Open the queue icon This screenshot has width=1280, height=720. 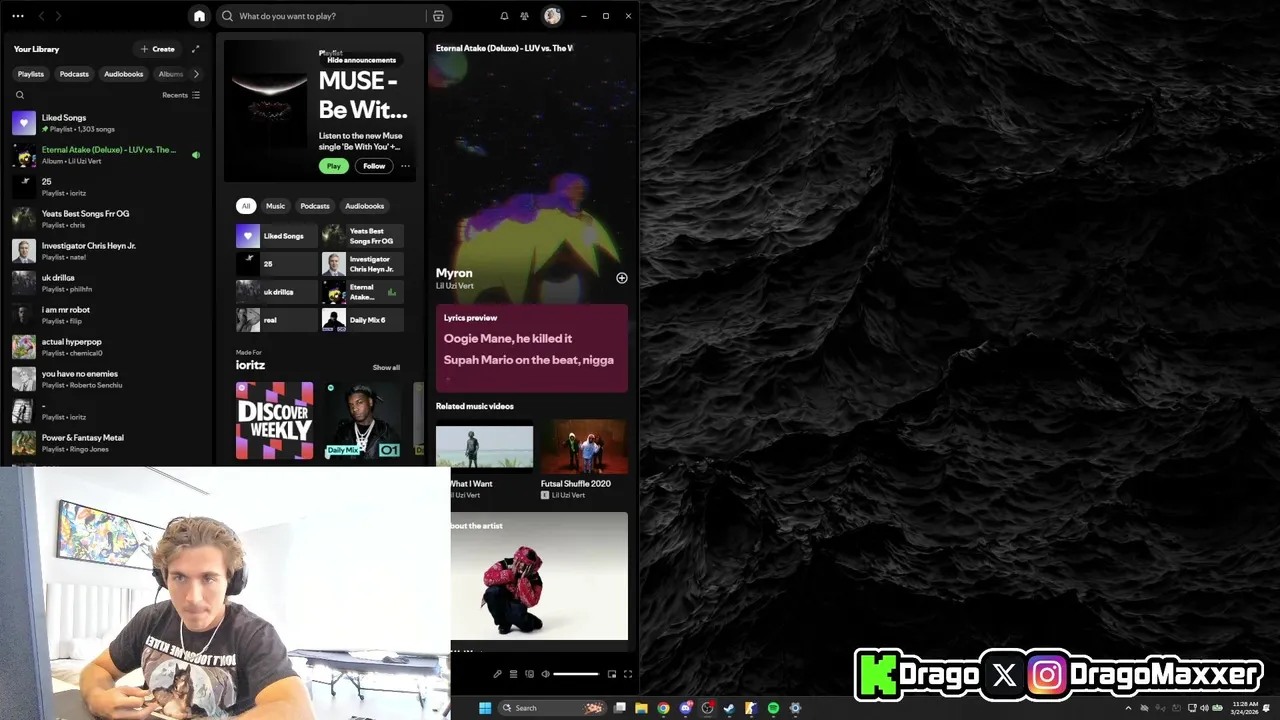pyautogui.click(x=513, y=674)
